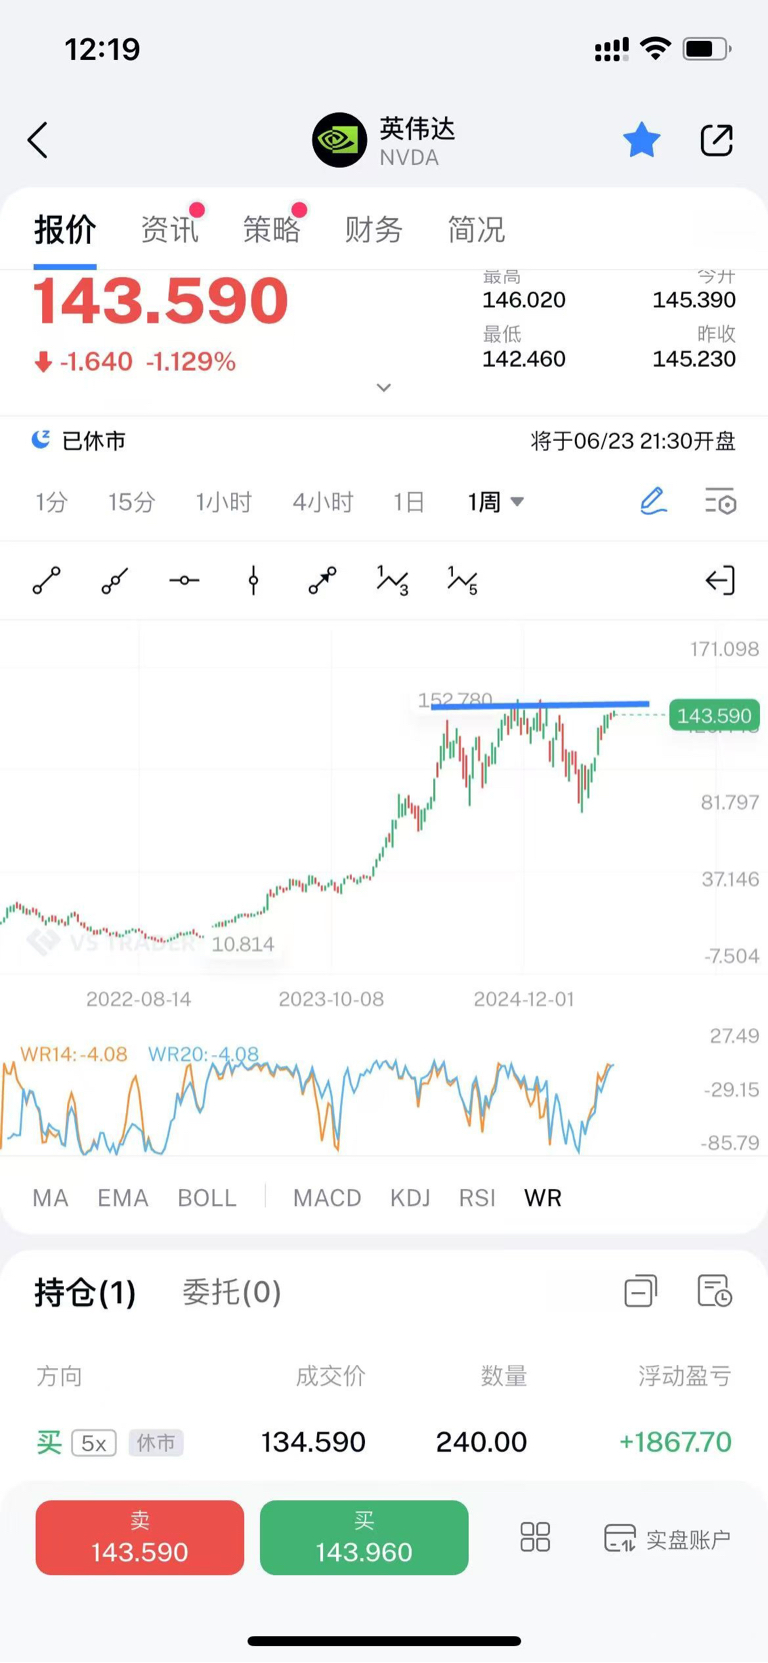Select the ray line drawing tool
The image size is (768, 1663).
(115, 580)
